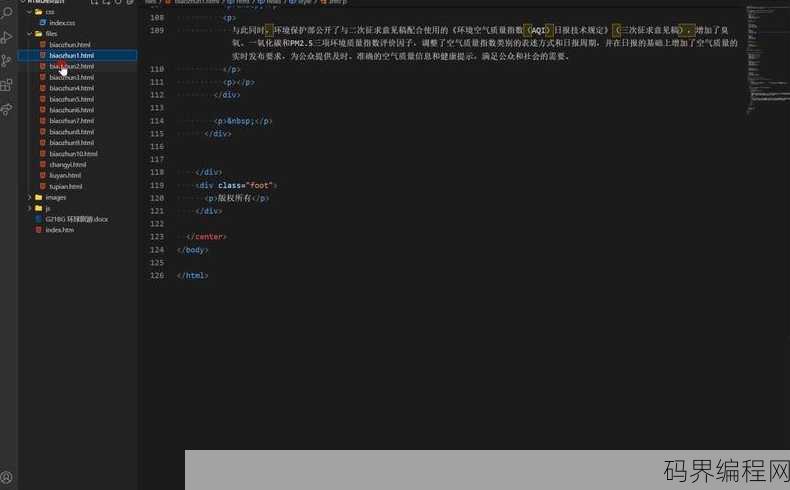Click line number 109 in the gutter
The height and width of the screenshot is (490, 790).
(x=157, y=30)
